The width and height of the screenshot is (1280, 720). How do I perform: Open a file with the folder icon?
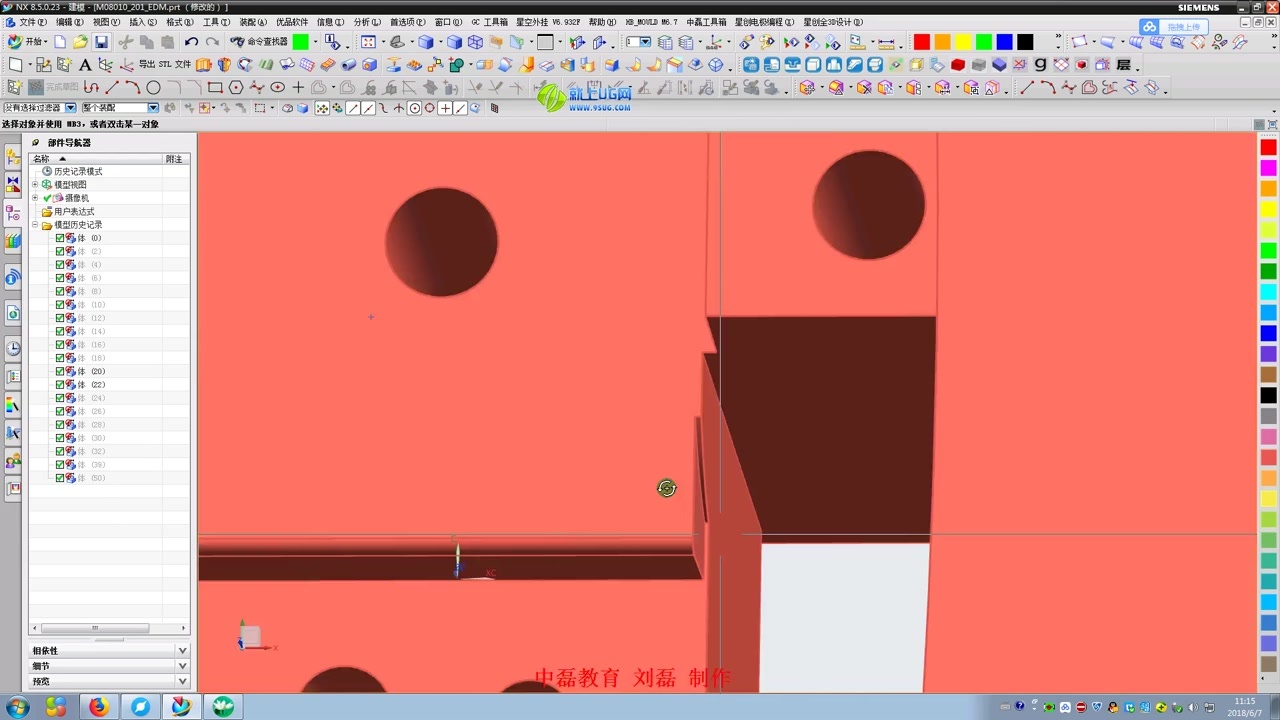click(x=80, y=42)
